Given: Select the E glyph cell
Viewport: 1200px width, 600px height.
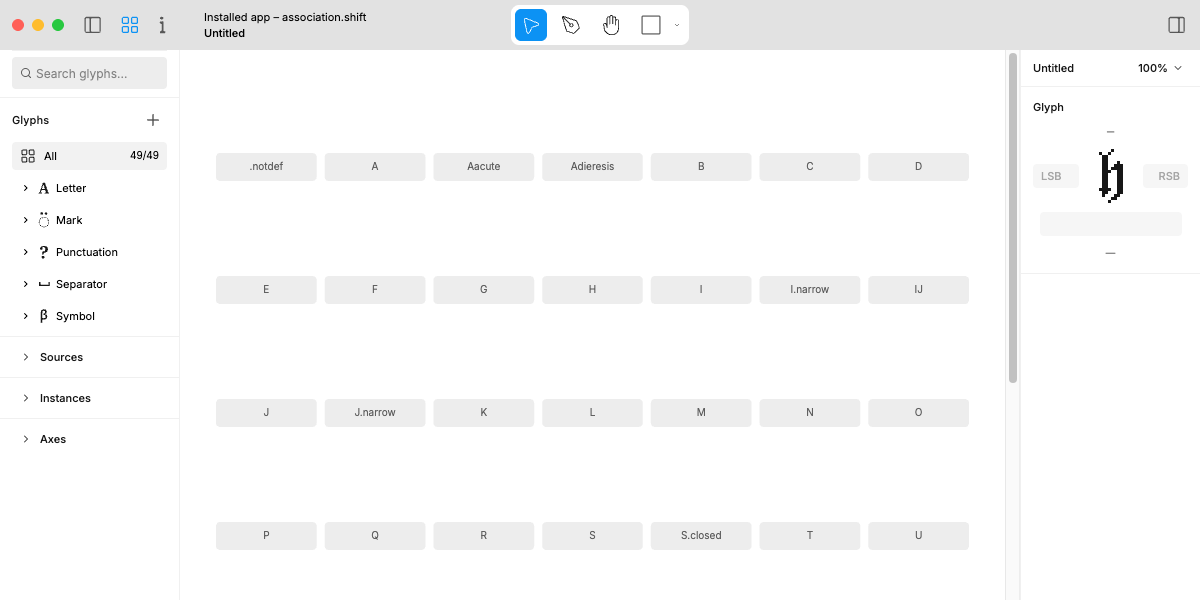Looking at the screenshot, I should 266,290.
